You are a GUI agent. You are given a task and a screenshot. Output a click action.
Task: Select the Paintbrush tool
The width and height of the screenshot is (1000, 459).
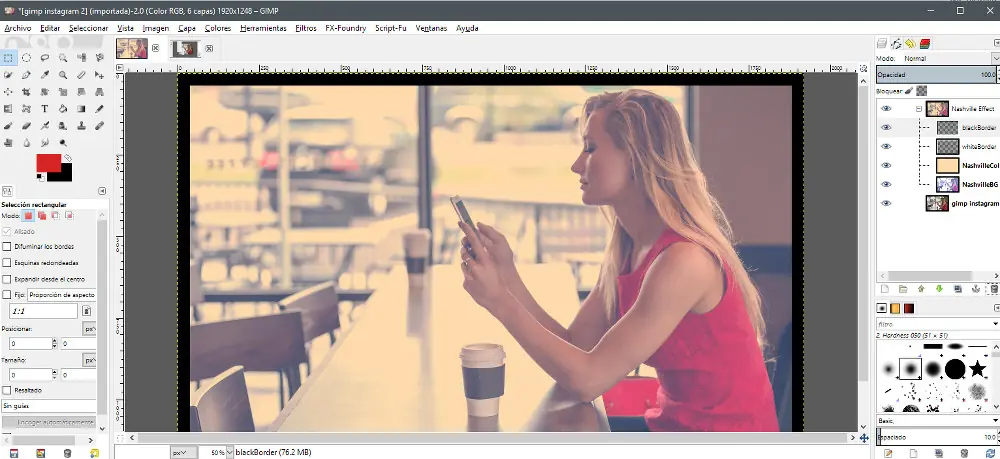[x=8, y=126]
